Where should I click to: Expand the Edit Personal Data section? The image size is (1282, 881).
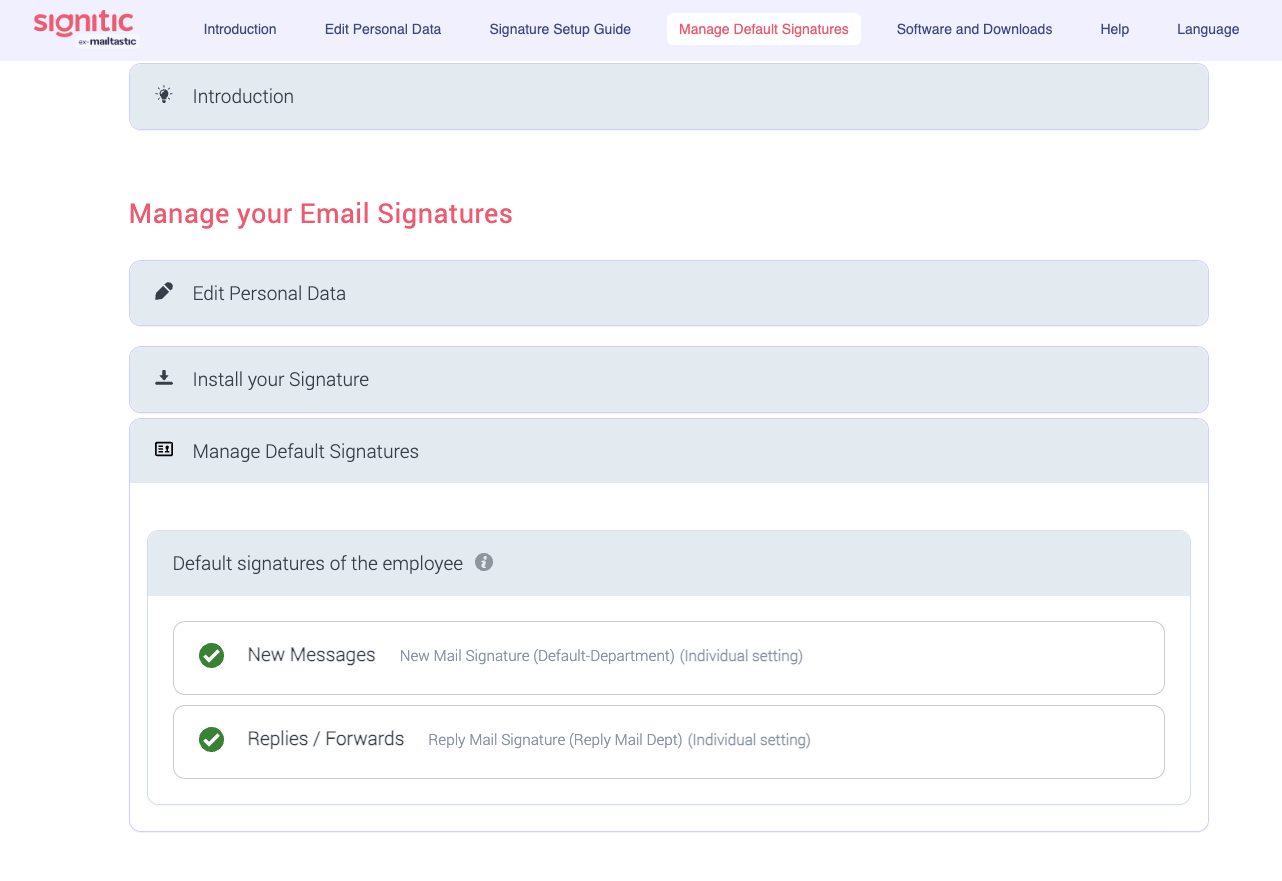(x=668, y=294)
